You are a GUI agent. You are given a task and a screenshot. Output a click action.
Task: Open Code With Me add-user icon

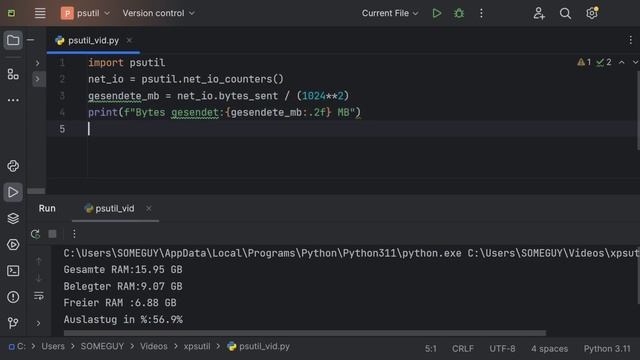[x=539, y=13]
